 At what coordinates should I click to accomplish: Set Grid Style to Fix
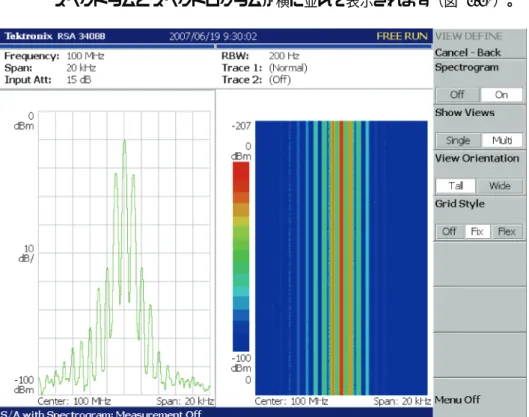pyautogui.click(x=477, y=231)
